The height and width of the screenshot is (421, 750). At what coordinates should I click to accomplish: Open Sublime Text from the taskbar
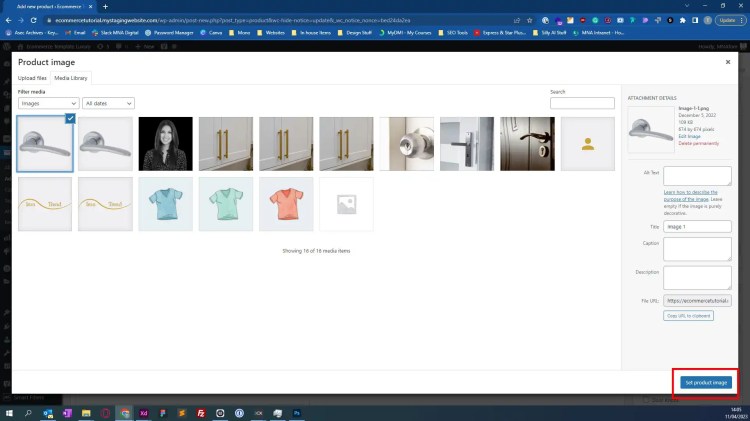182,413
